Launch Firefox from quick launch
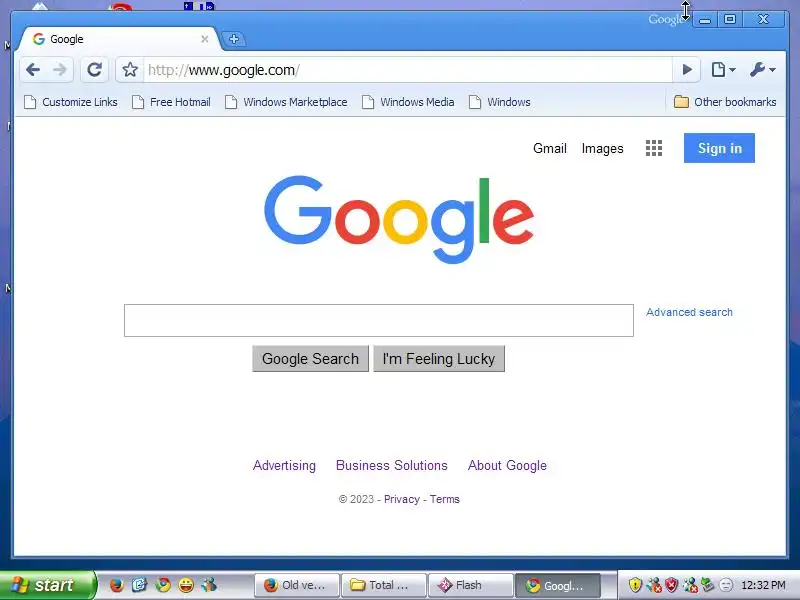The image size is (800, 600). 117,585
